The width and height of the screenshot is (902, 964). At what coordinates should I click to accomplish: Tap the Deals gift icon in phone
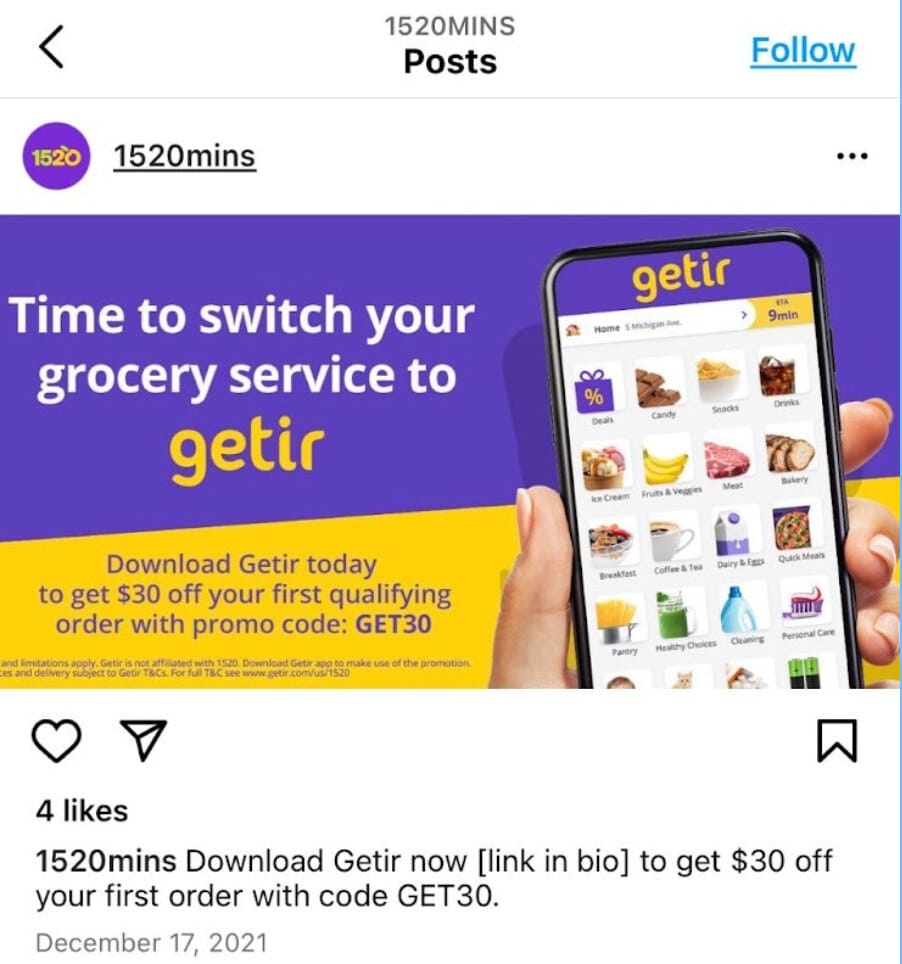coord(595,390)
